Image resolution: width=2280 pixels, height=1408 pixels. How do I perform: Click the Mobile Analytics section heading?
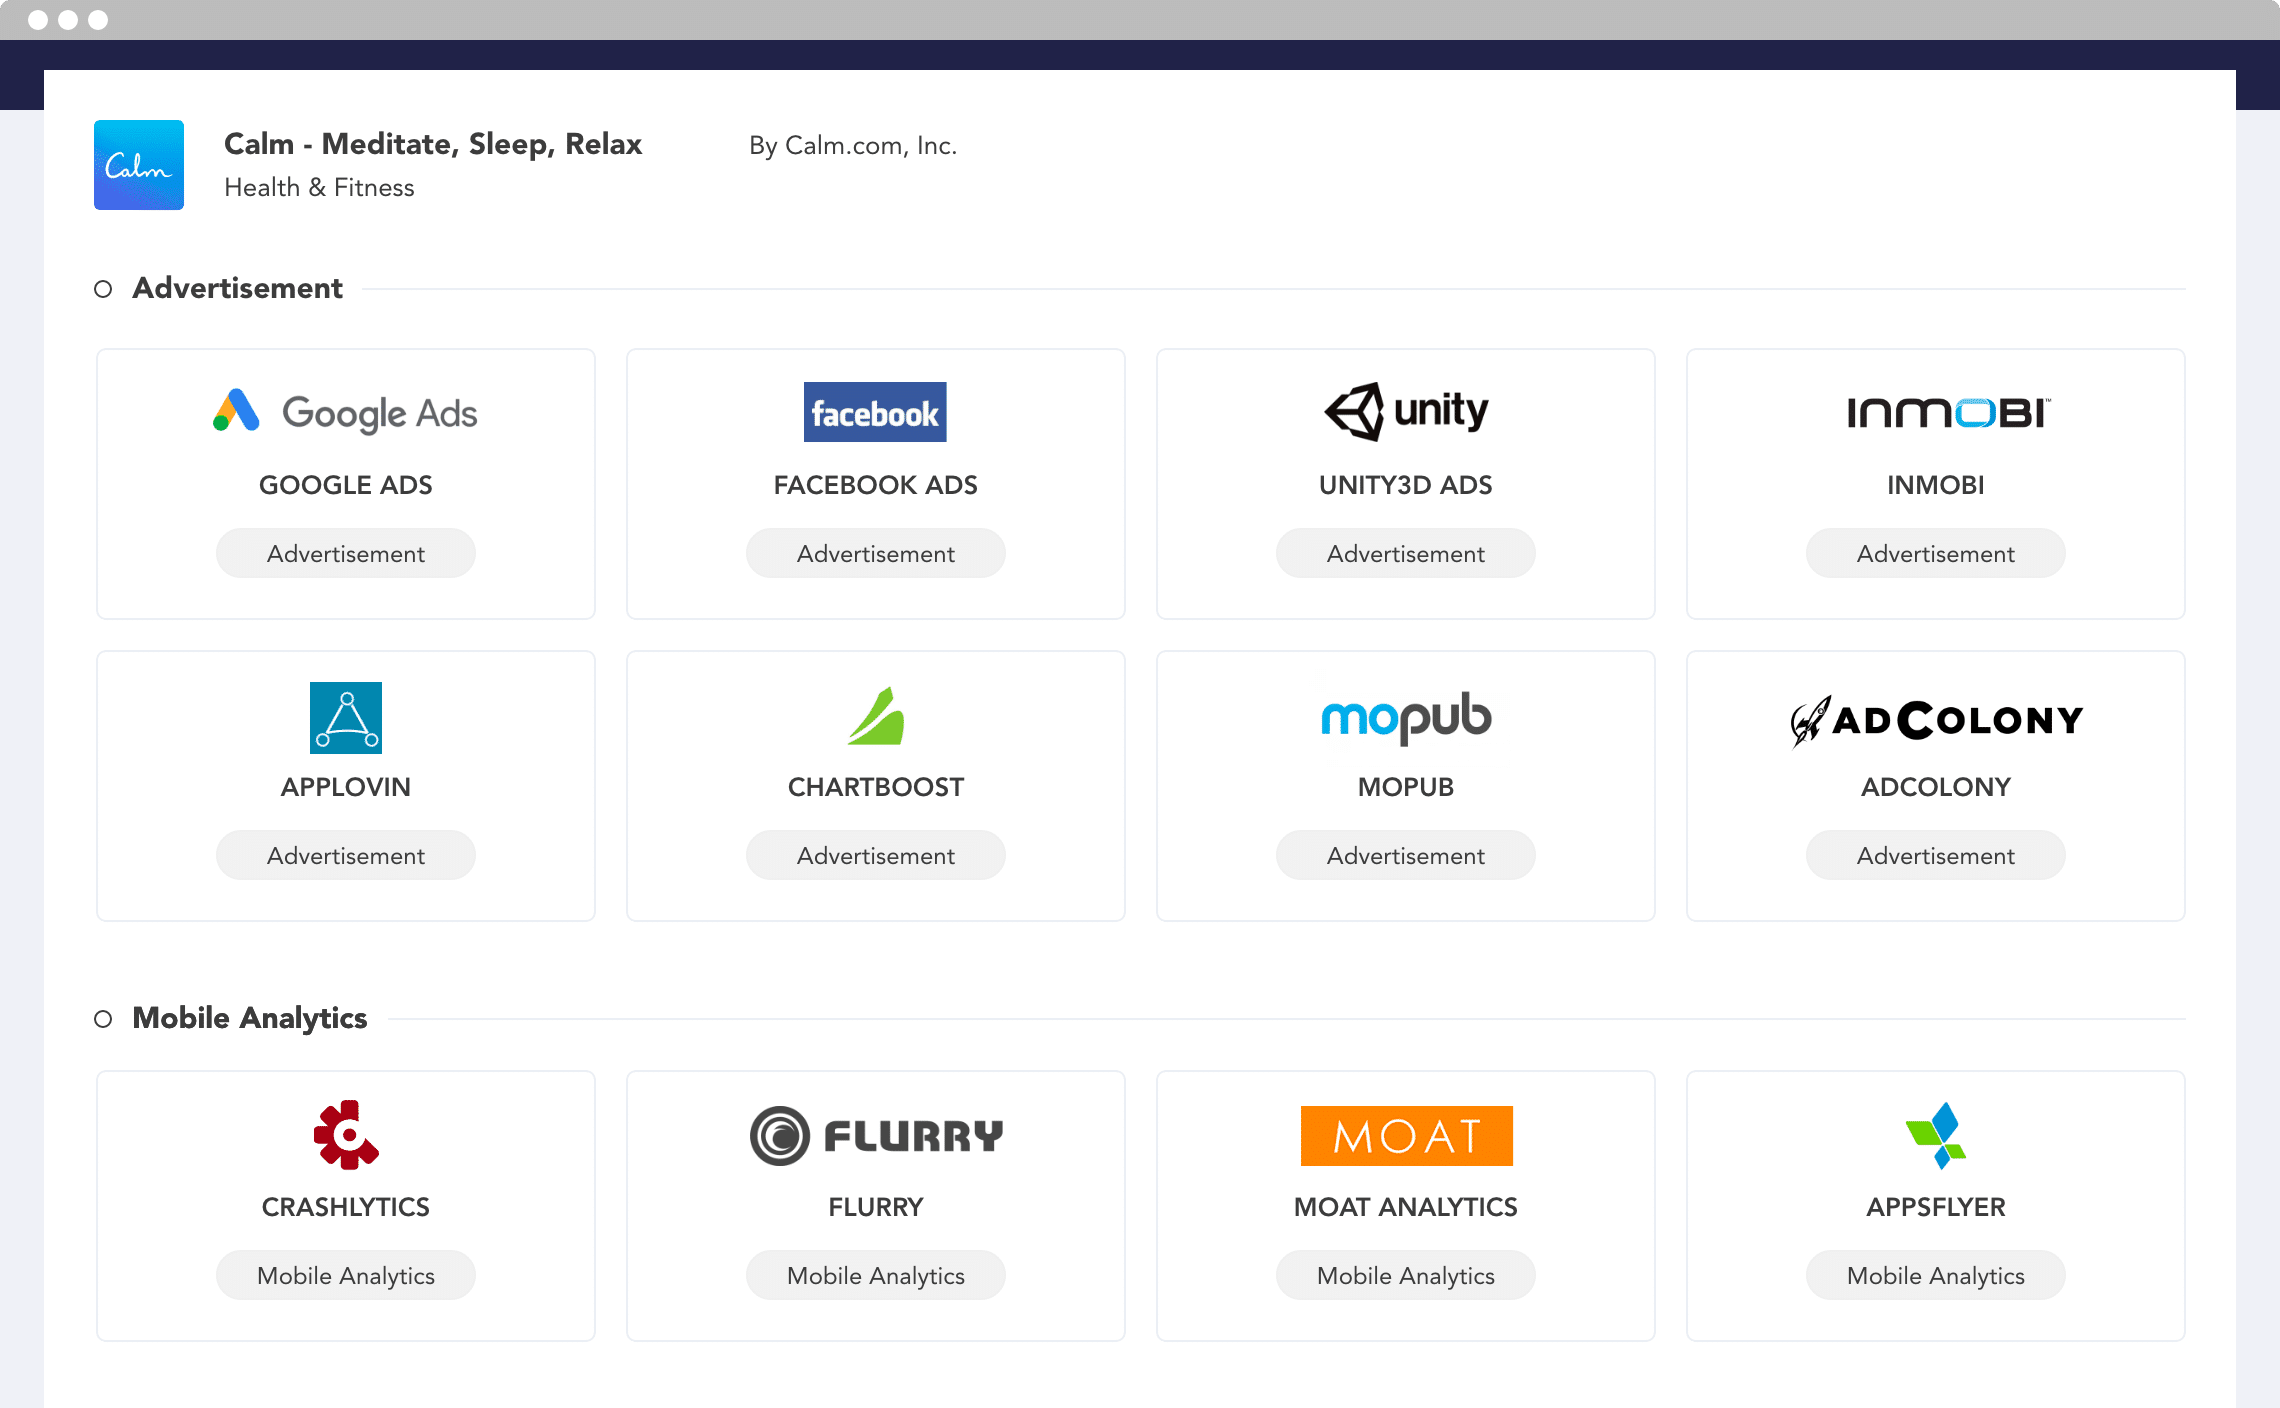(x=250, y=1018)
